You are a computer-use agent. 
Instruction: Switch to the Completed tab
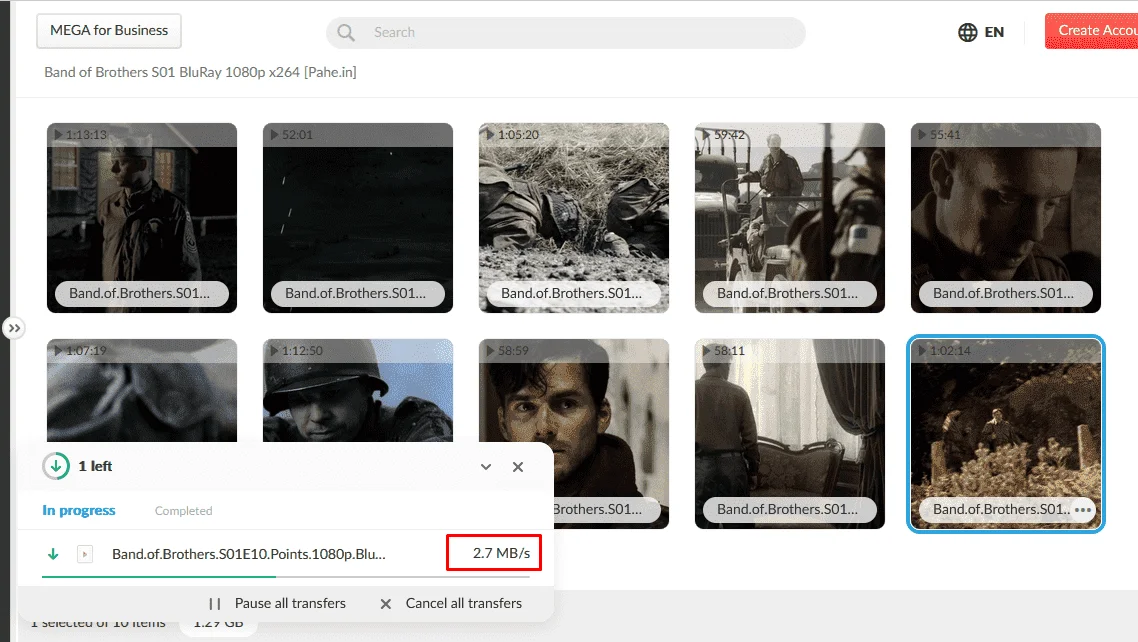(x=184, y=511)
